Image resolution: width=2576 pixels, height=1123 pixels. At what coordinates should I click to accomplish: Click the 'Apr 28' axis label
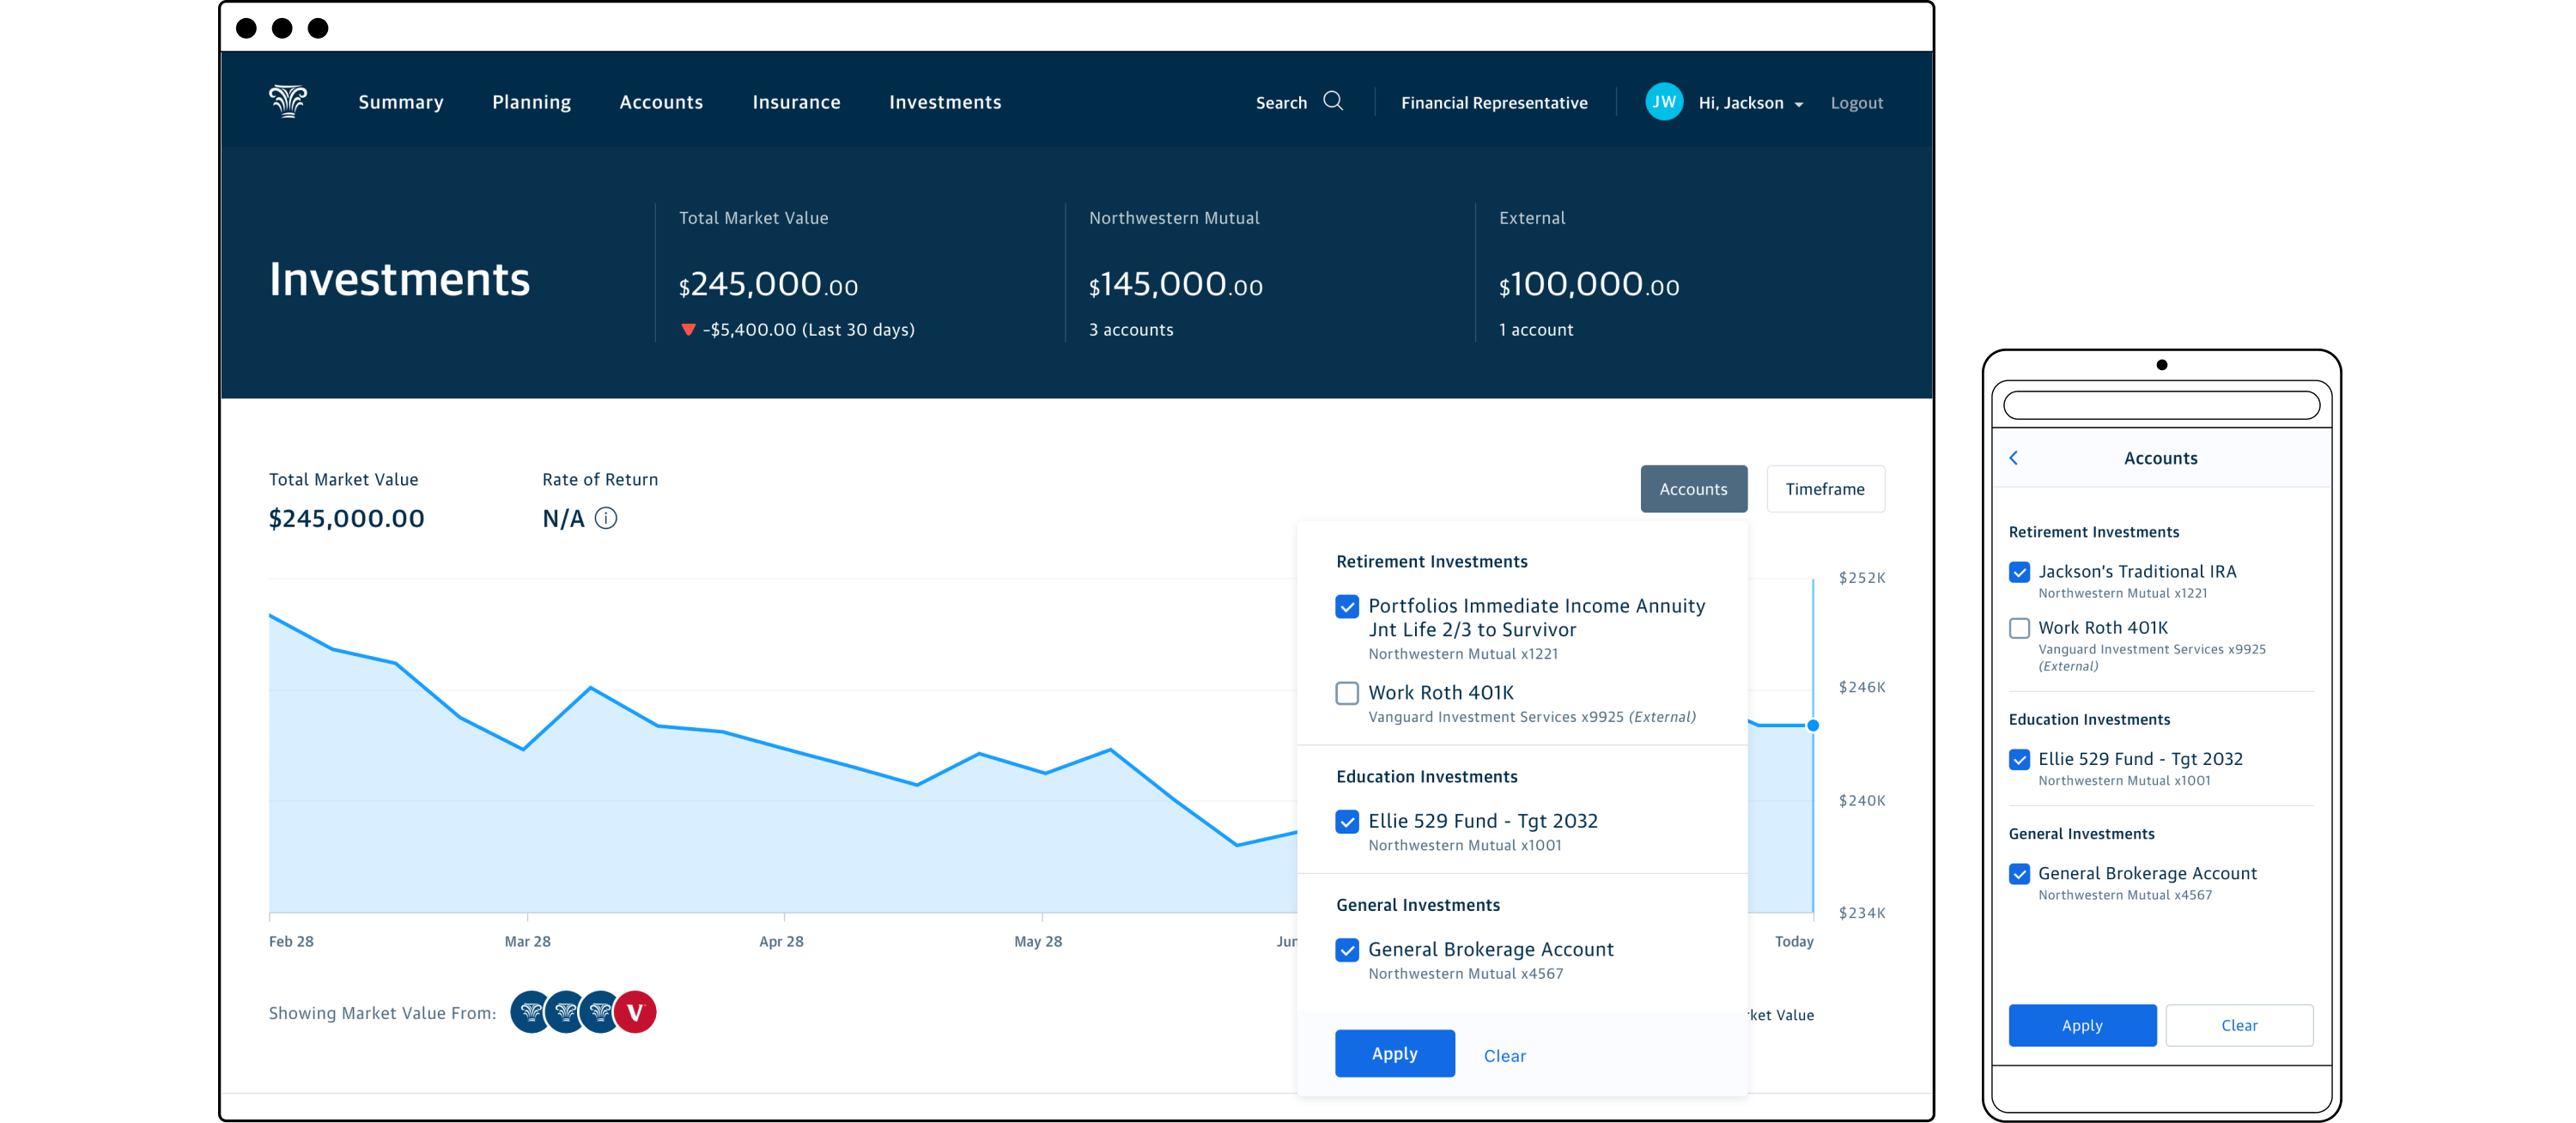tap(781, 941)
